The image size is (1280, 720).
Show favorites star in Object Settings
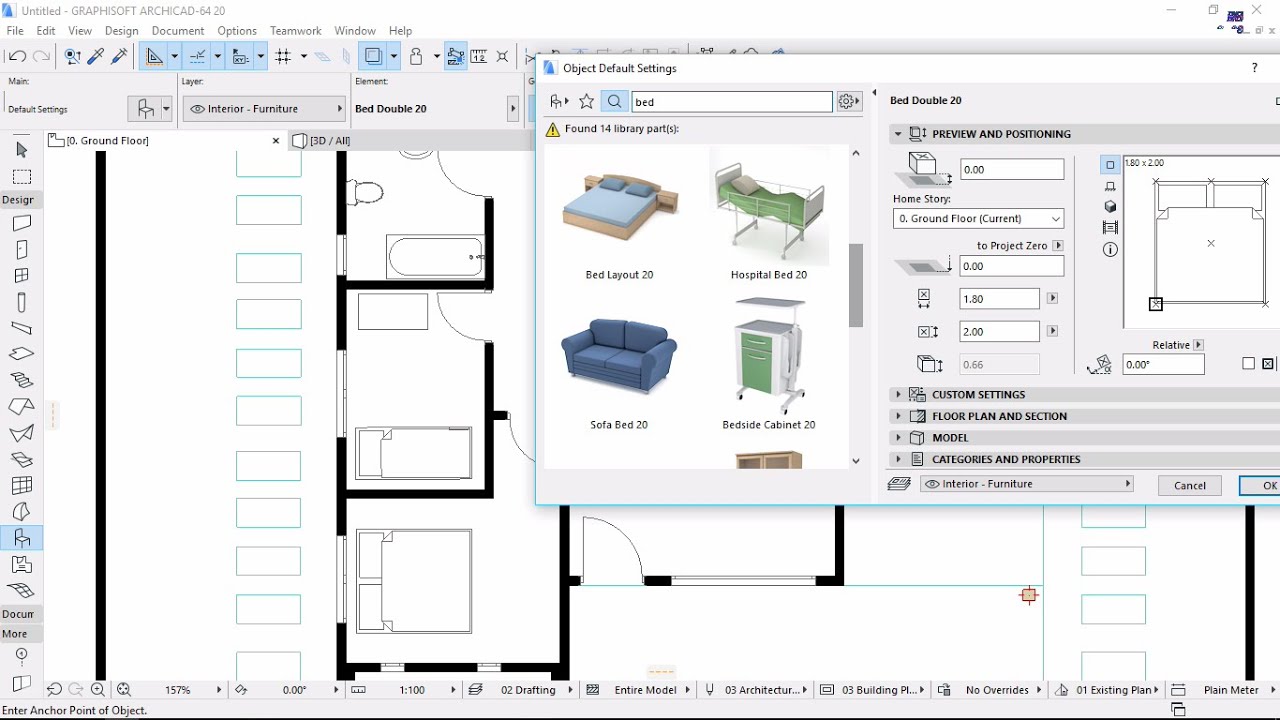point(587,102)
